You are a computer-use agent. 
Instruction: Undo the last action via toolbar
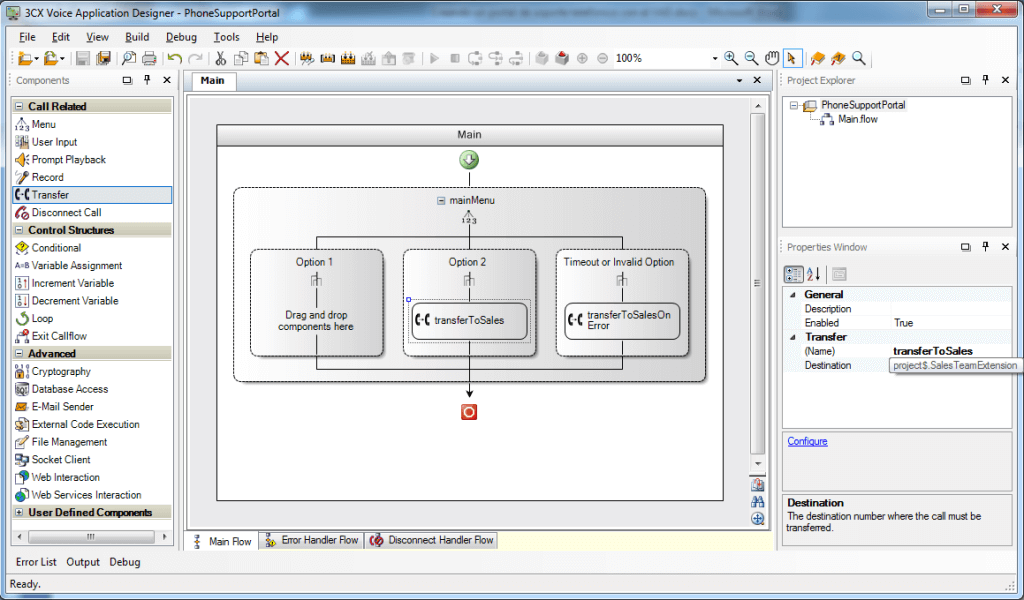(x=174, y=59)
